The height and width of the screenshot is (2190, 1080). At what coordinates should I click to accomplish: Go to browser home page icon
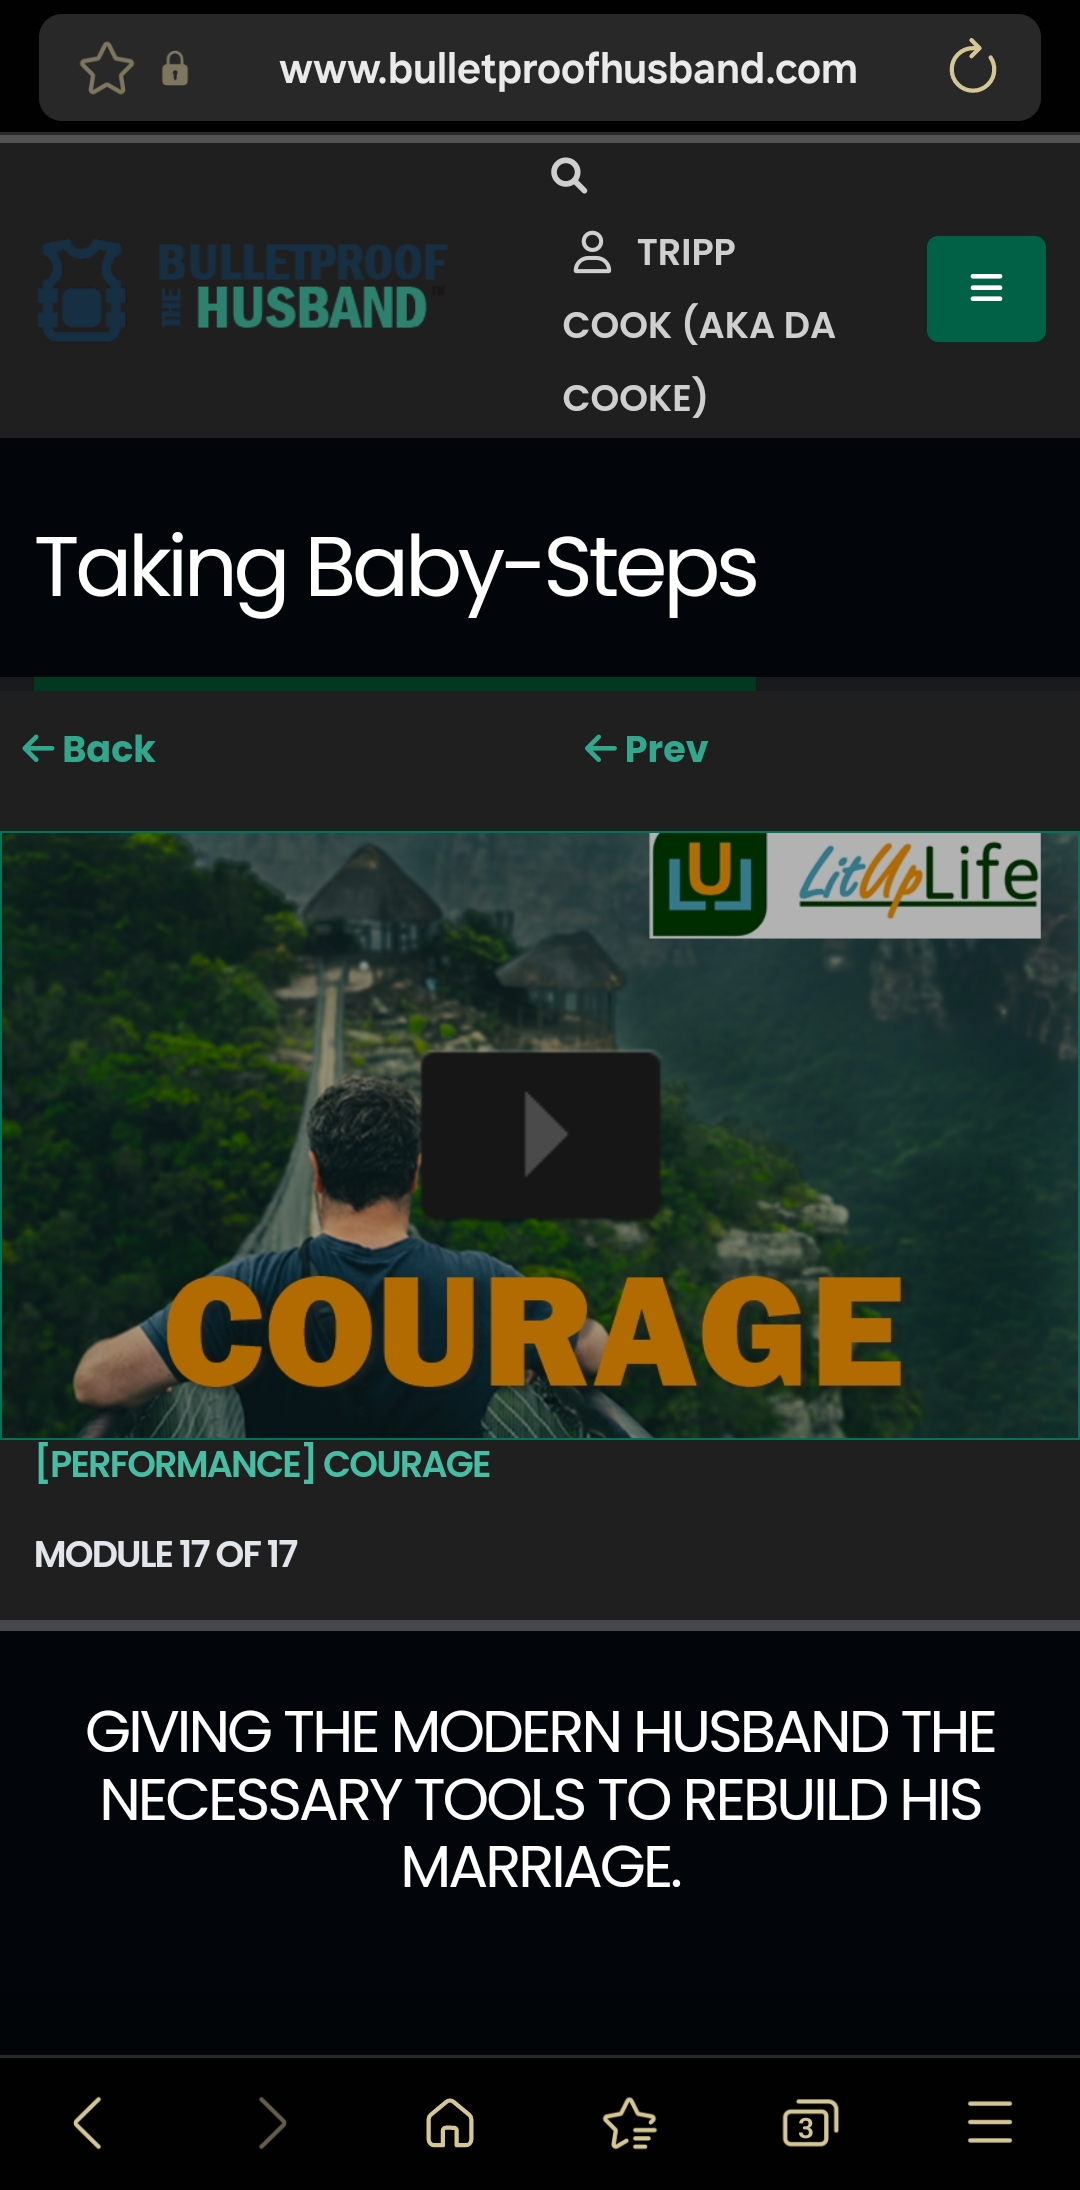click(x=450, y=2122)
